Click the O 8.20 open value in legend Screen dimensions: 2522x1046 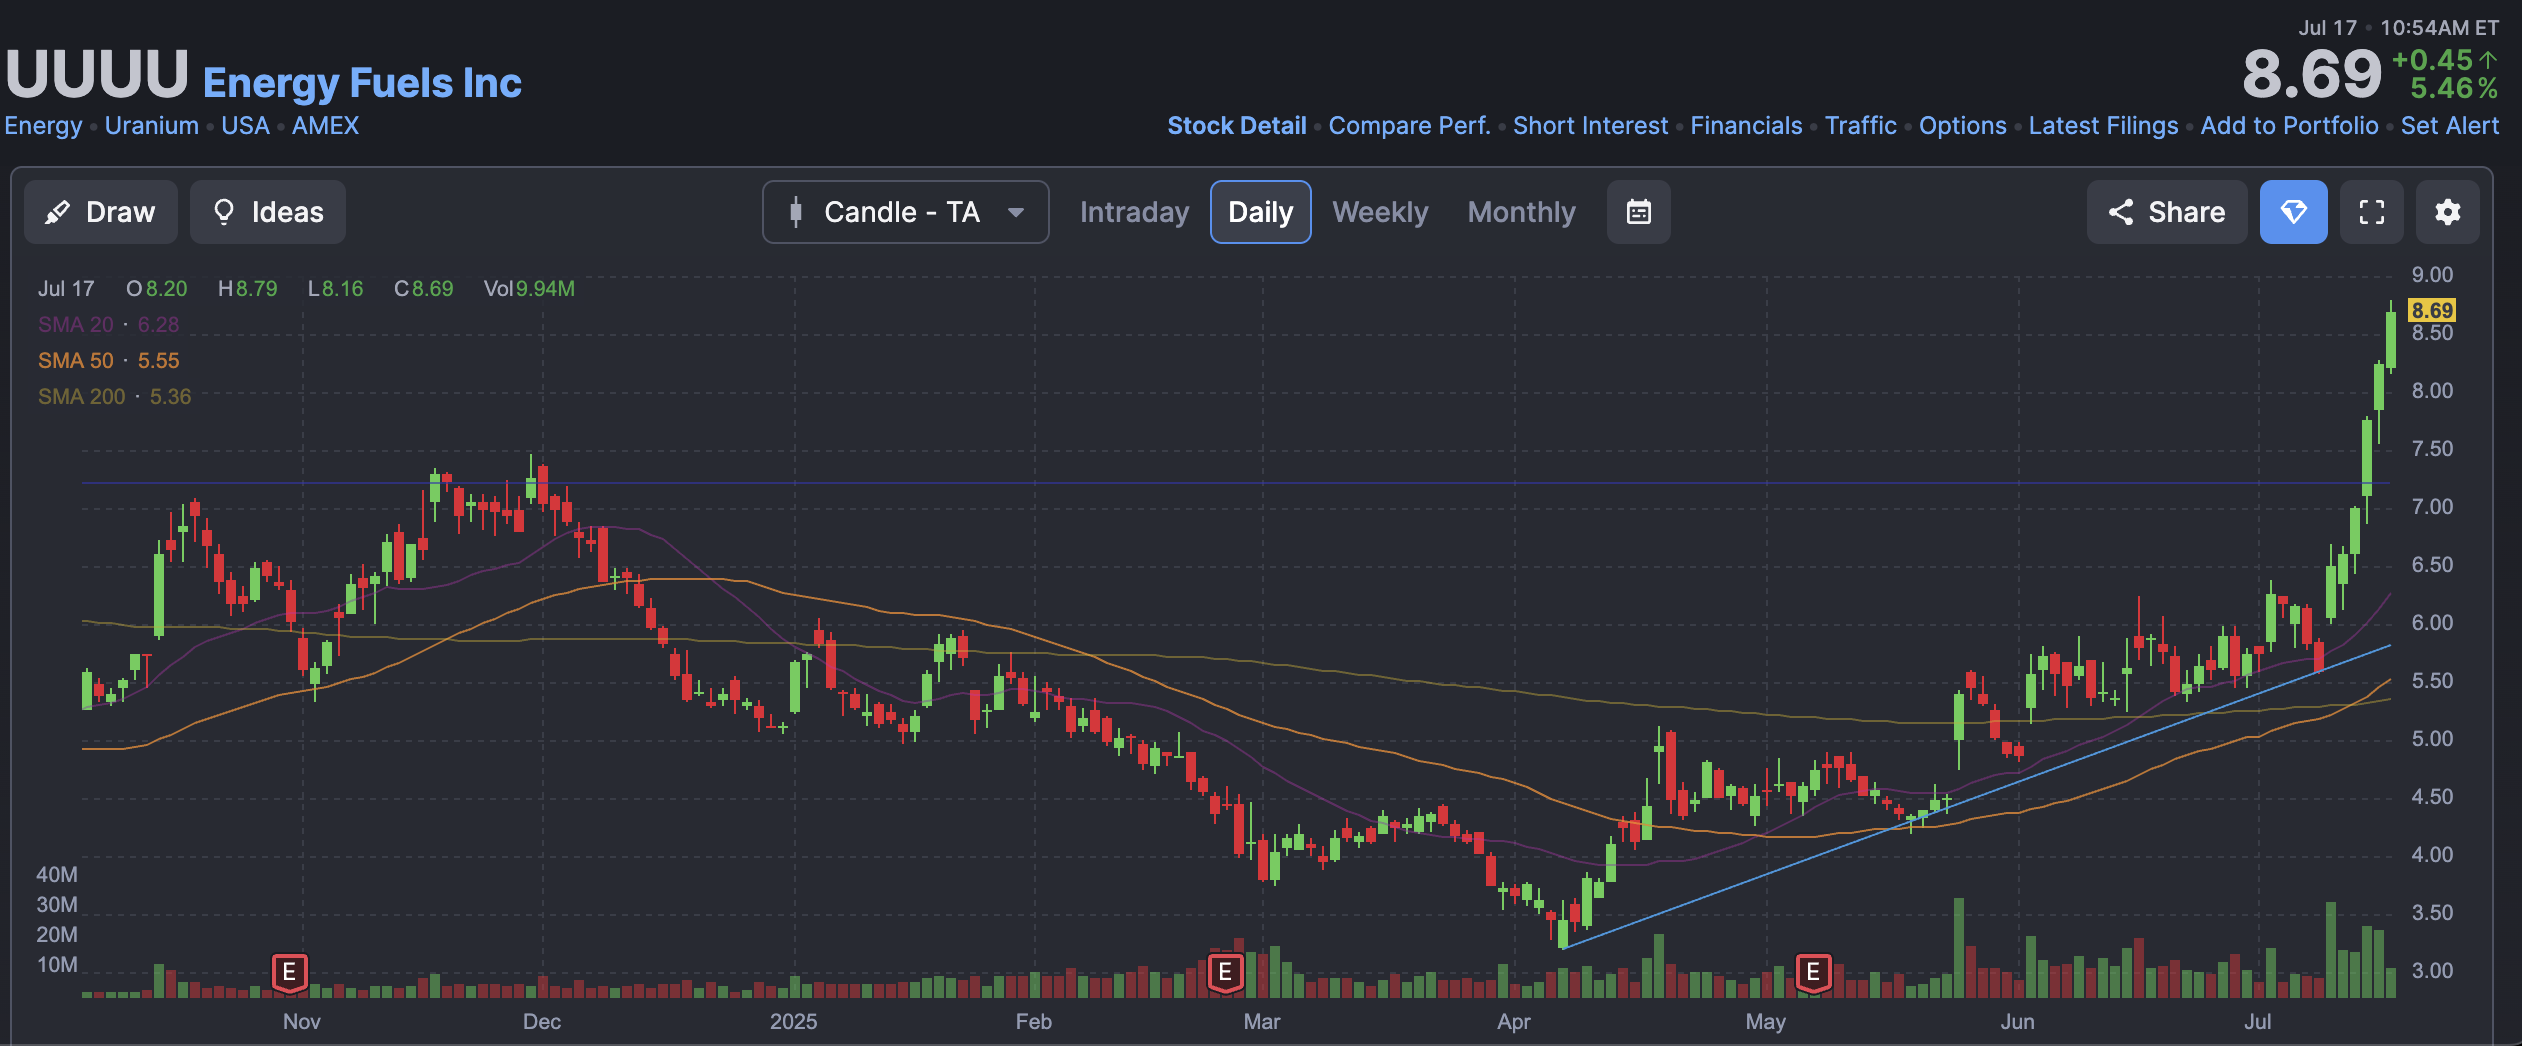[156, 289]
